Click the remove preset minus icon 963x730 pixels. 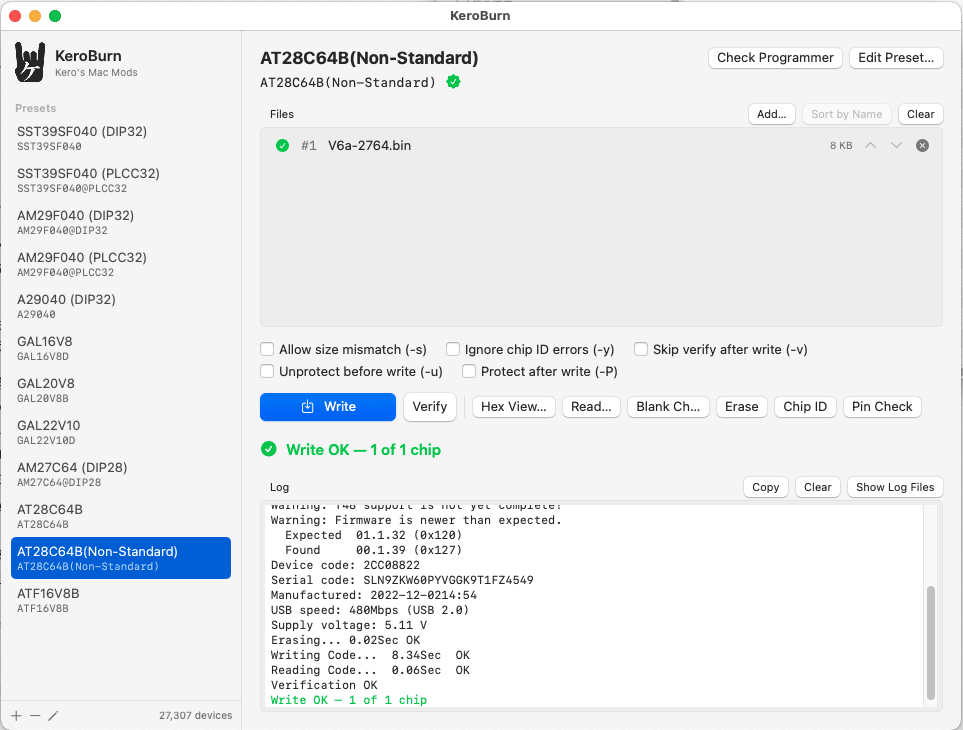pos(35,715)
